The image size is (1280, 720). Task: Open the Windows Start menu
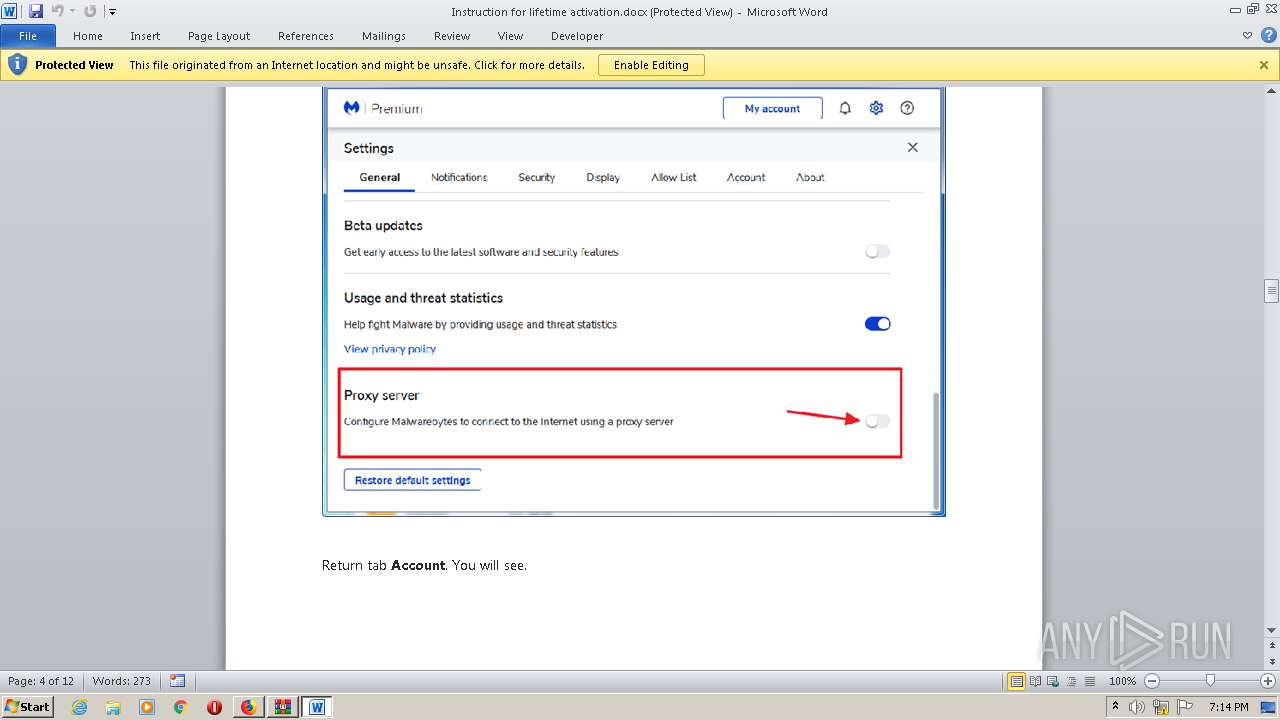click(x=27, y=706)
